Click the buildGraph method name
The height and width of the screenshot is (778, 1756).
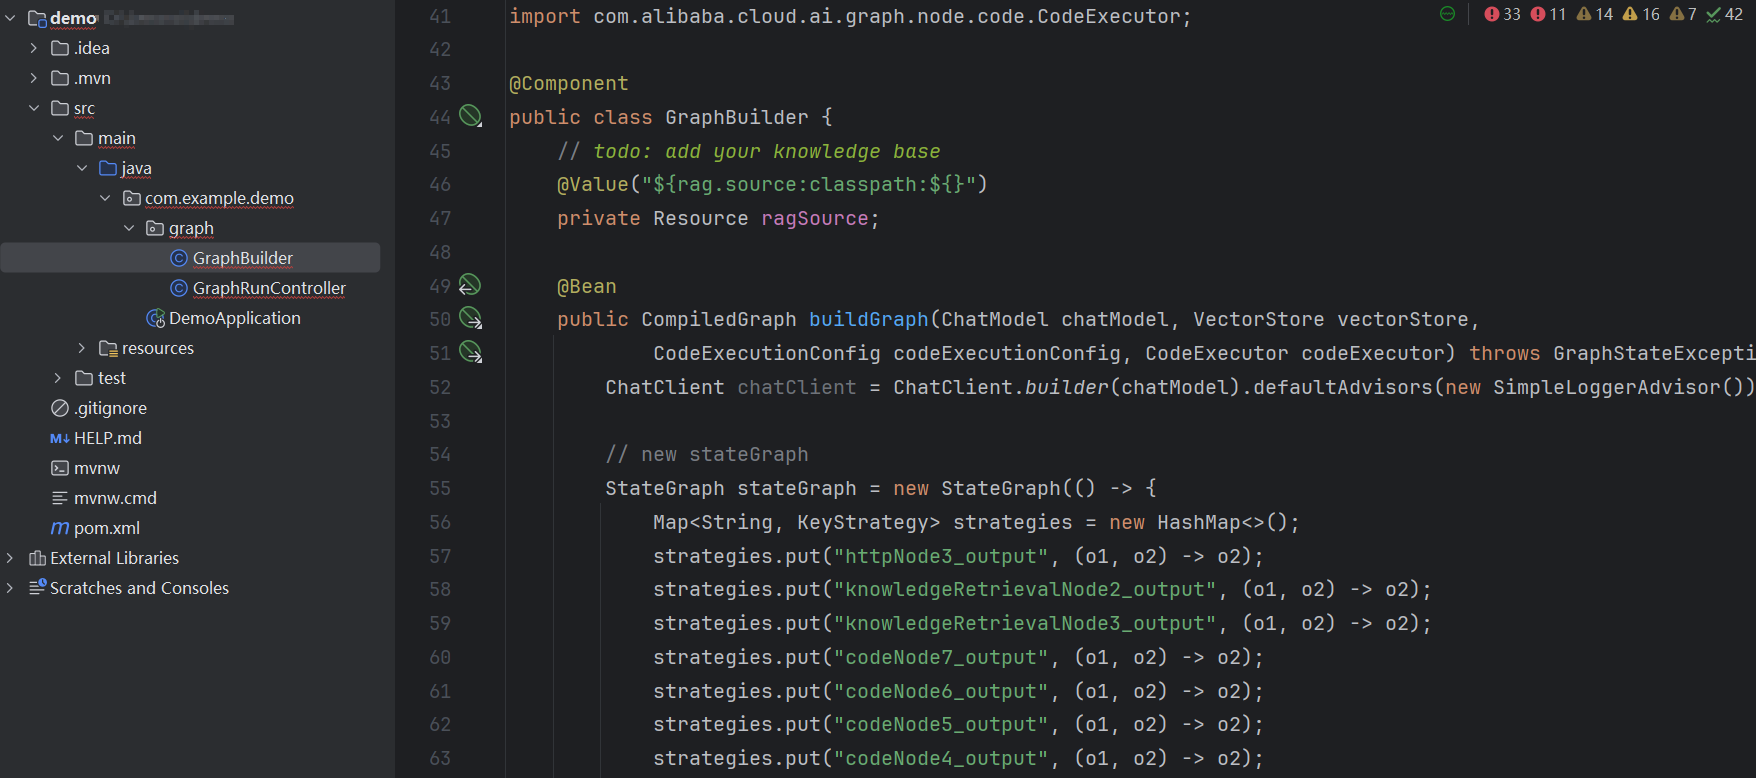869,319
